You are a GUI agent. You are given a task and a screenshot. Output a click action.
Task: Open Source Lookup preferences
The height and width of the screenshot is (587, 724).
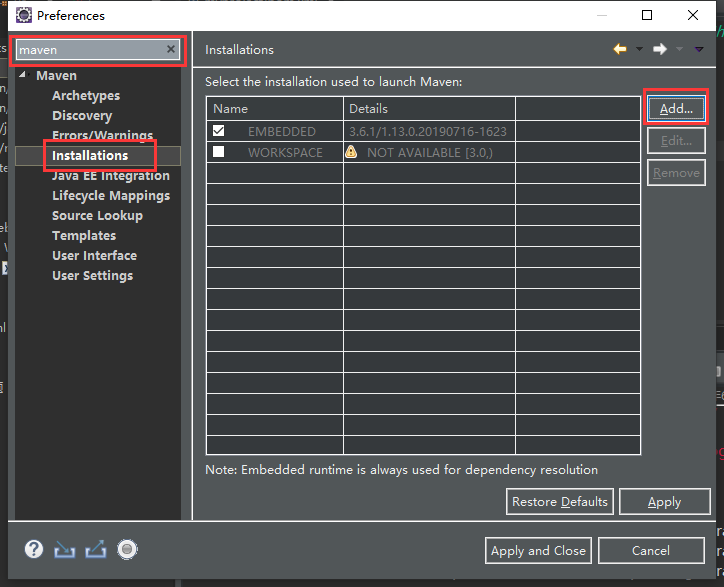coord(97,216)
